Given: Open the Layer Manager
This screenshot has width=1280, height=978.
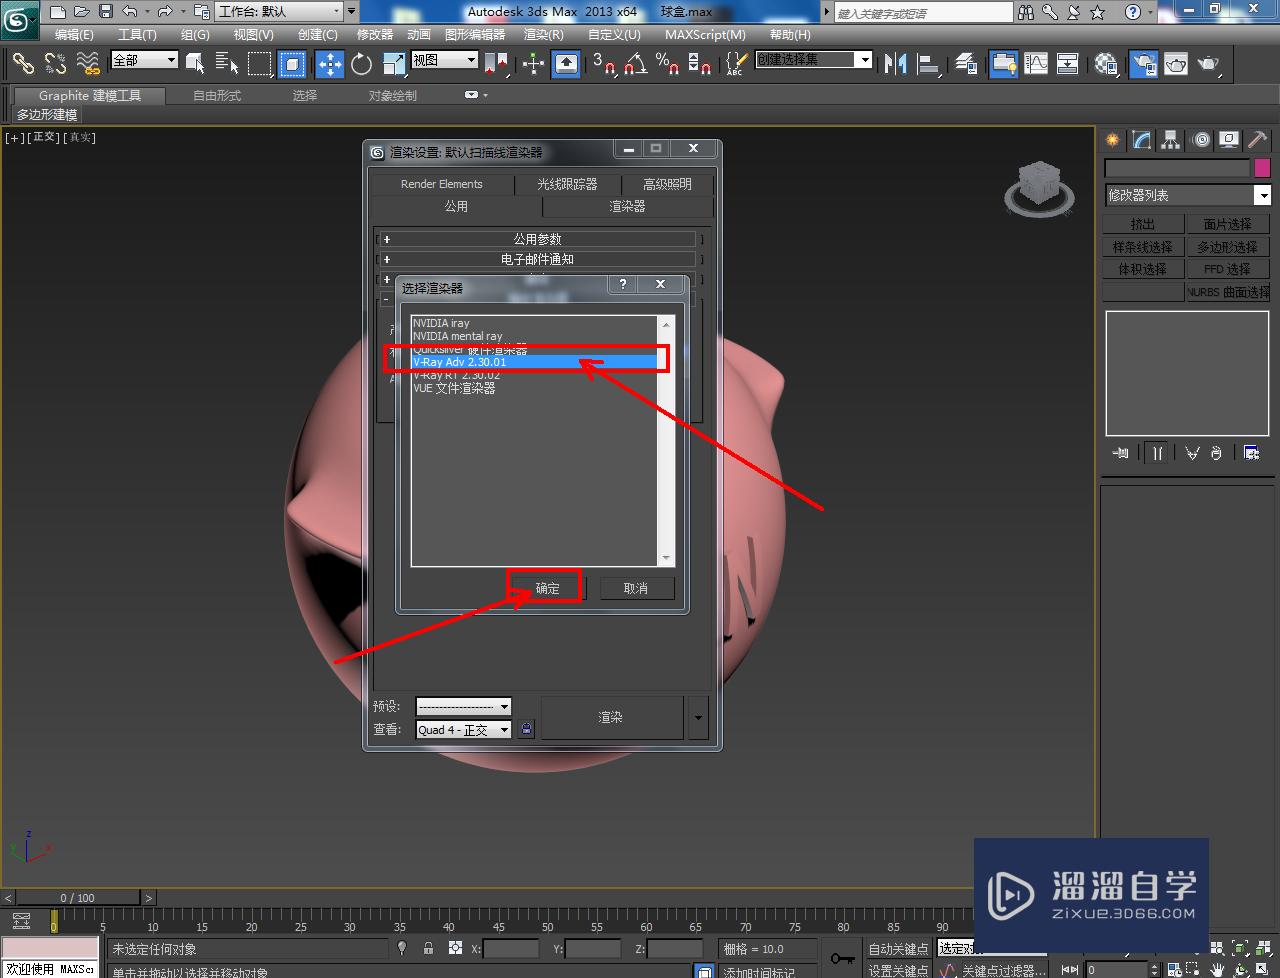Looking at the screenshot, I should click(x=966, y=64).
